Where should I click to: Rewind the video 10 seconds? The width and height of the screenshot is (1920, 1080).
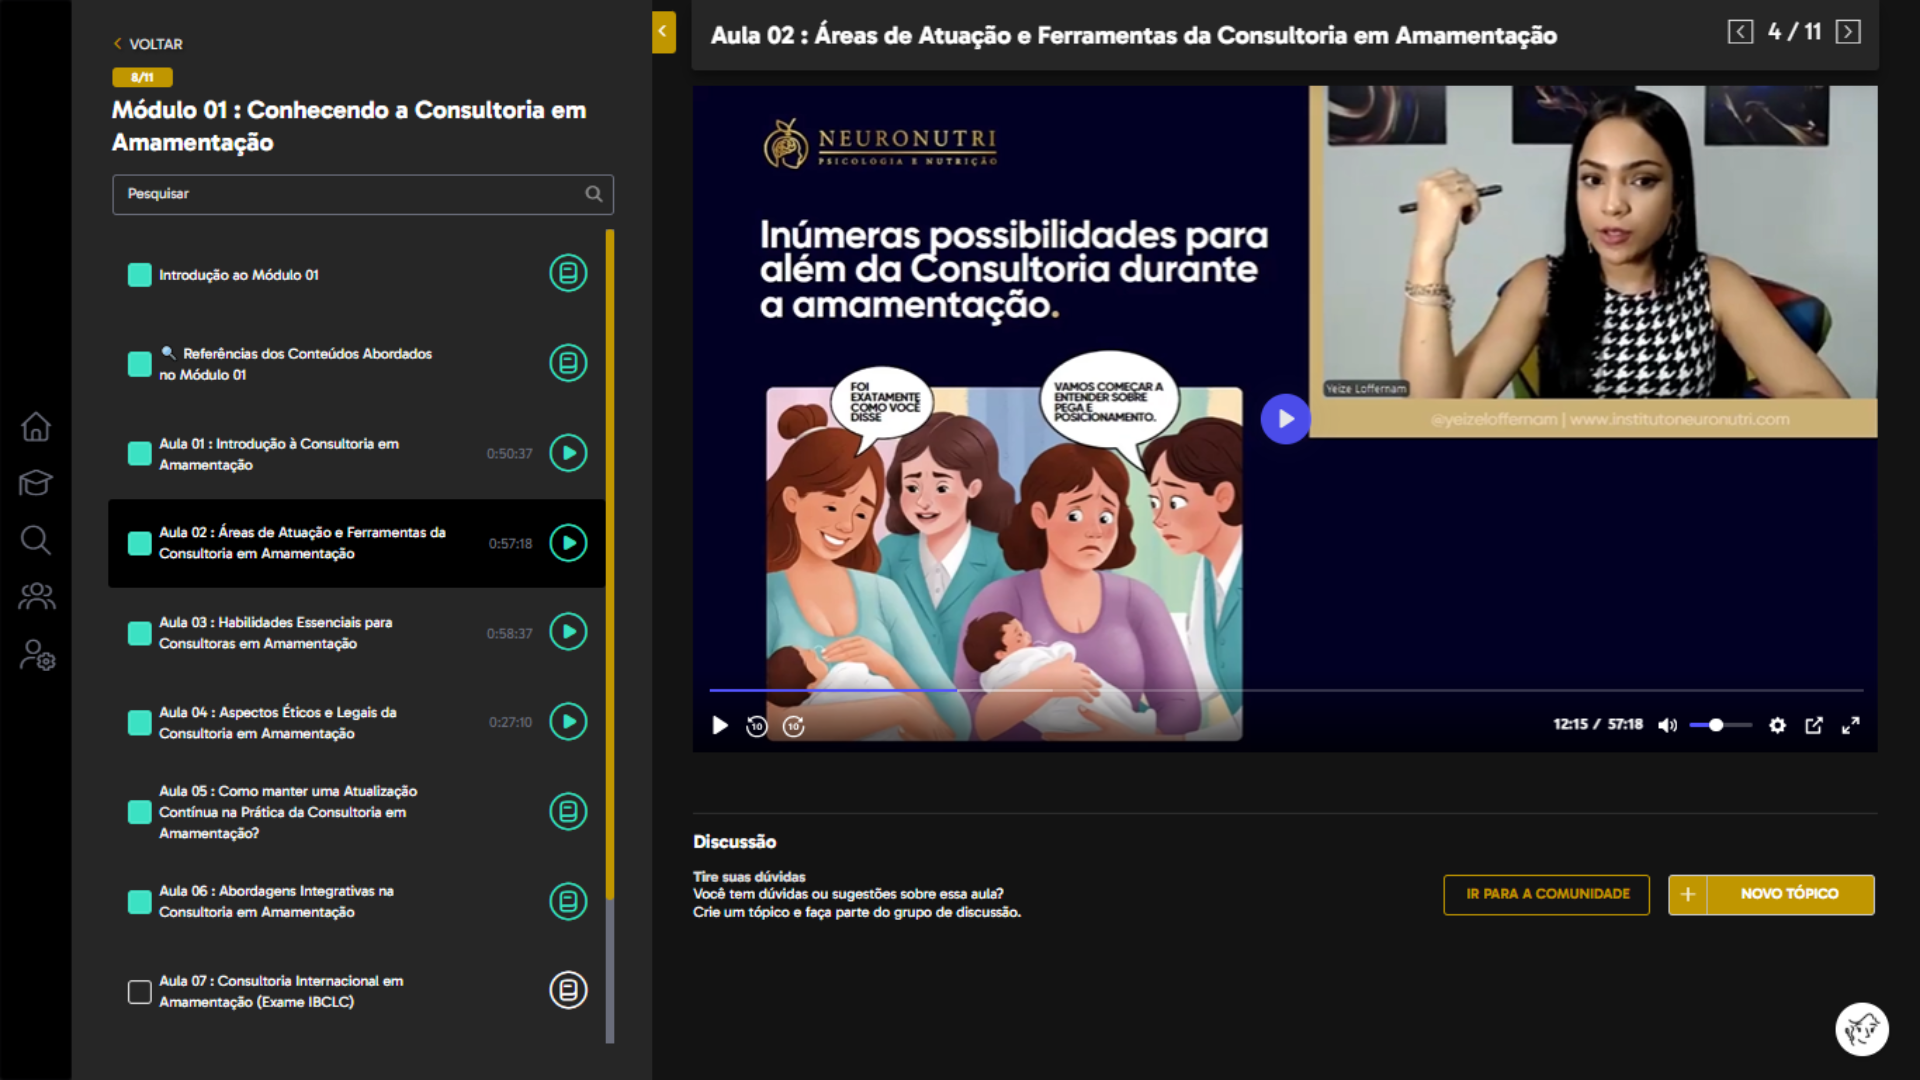757,725
